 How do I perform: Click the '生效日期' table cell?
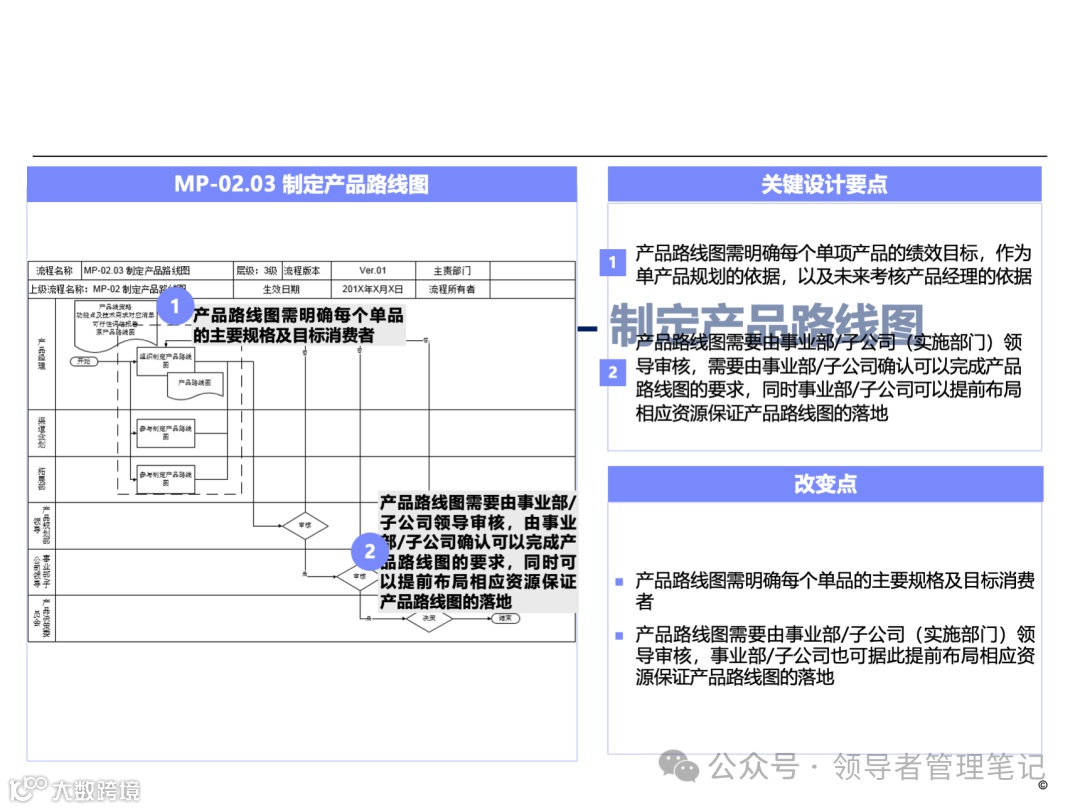282,289
